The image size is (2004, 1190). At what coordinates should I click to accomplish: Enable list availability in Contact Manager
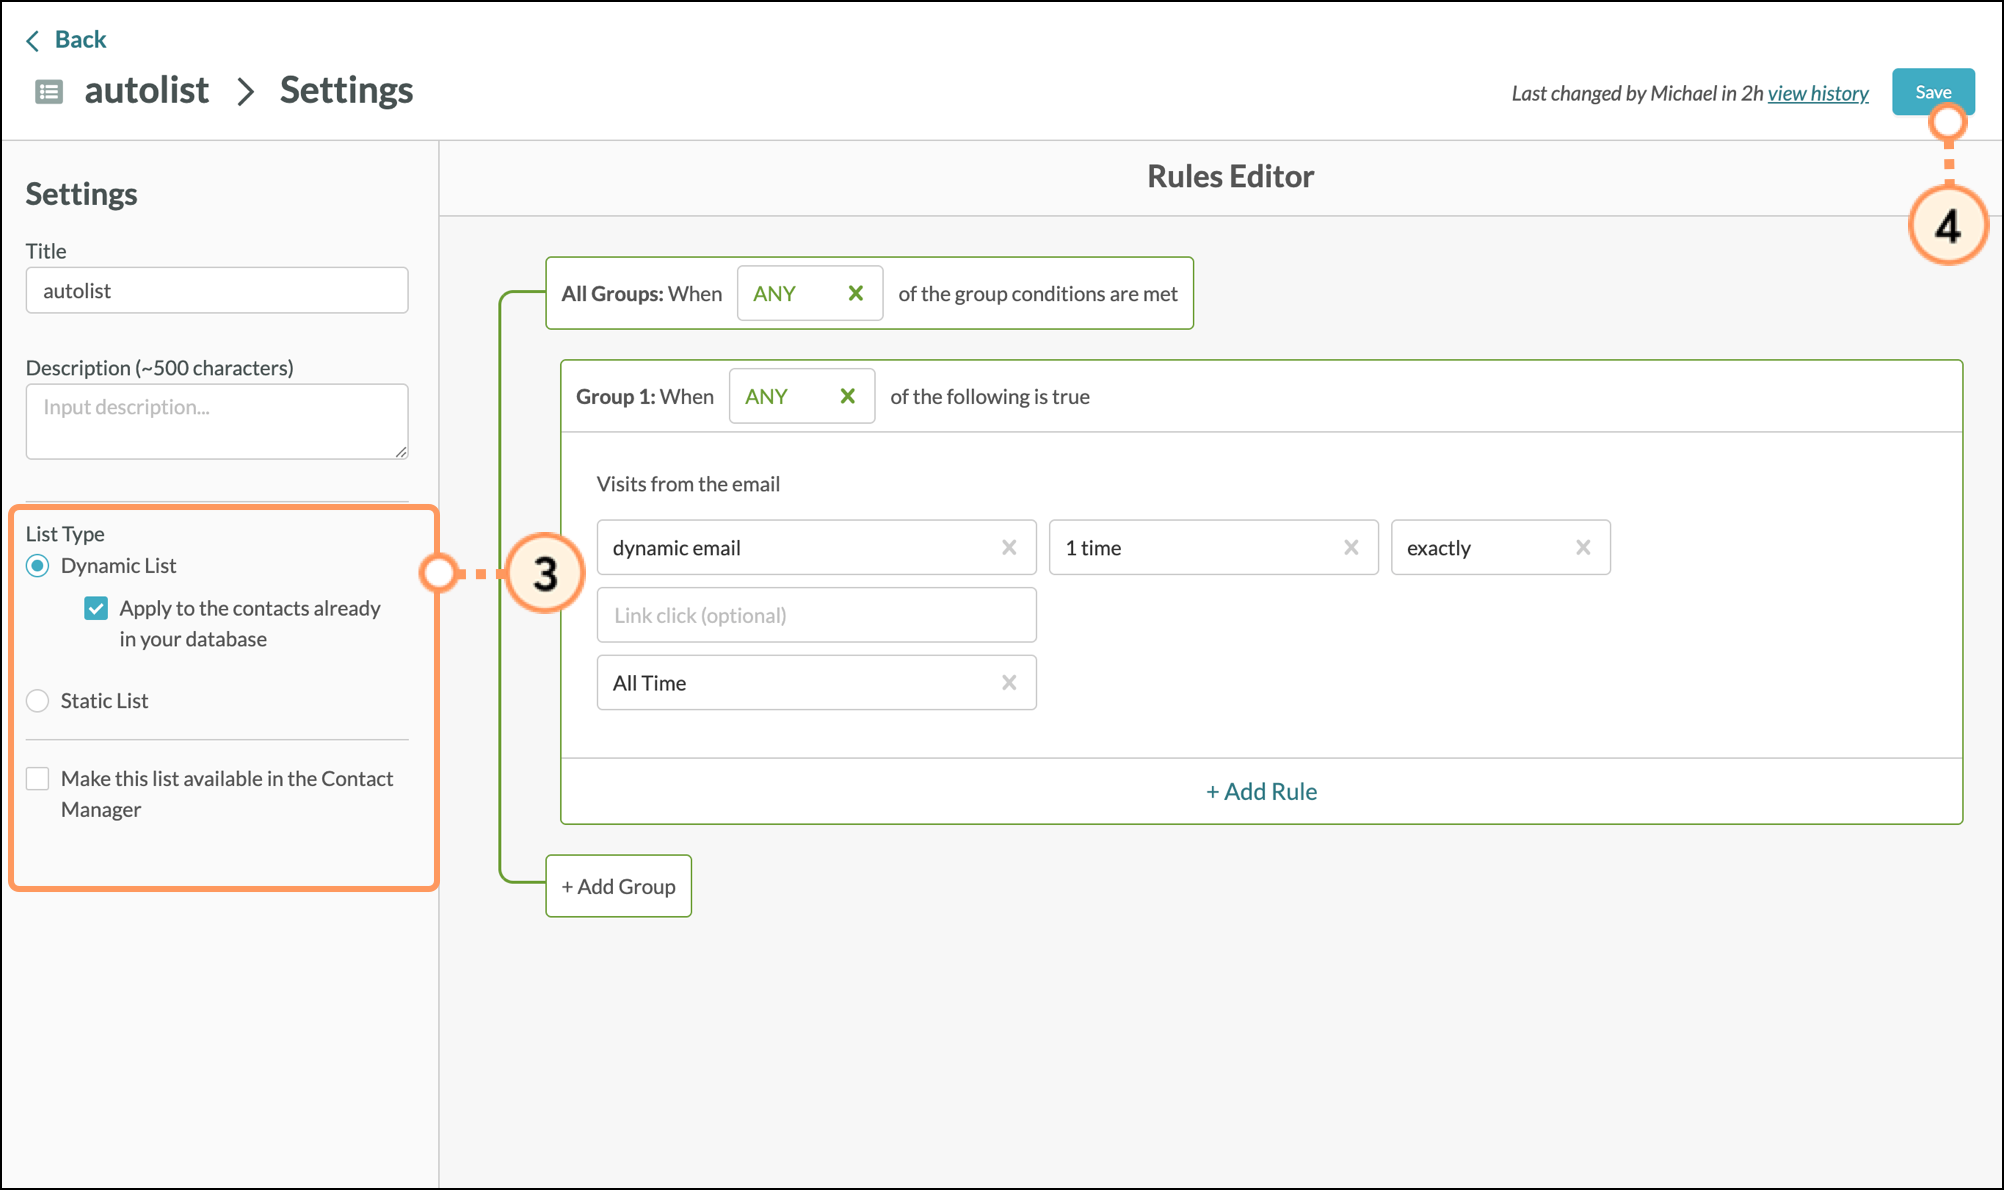38,779
